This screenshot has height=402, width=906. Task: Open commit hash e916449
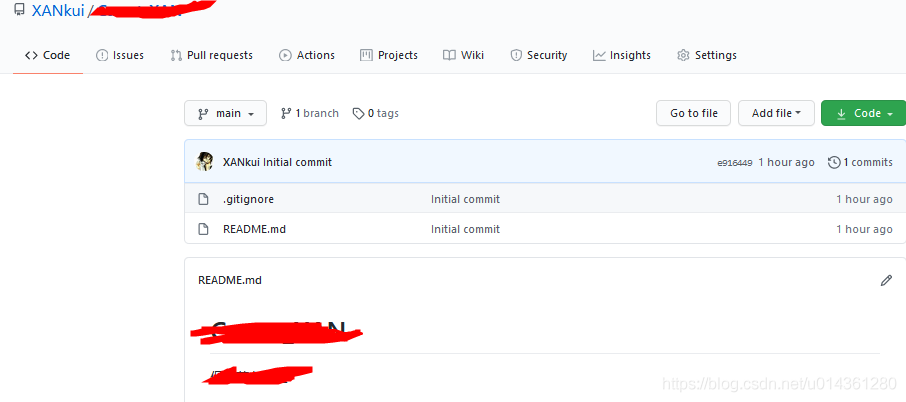click(734, 163)
